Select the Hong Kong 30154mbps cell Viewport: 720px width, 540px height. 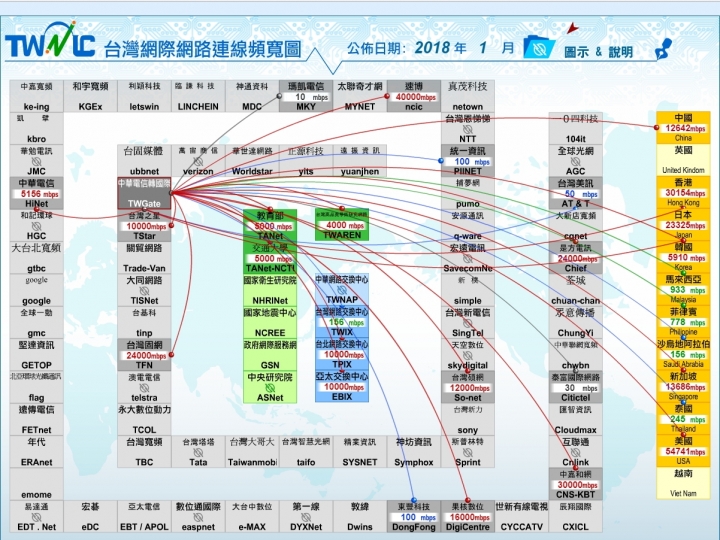pyautogui.click(x=683, y=192)
